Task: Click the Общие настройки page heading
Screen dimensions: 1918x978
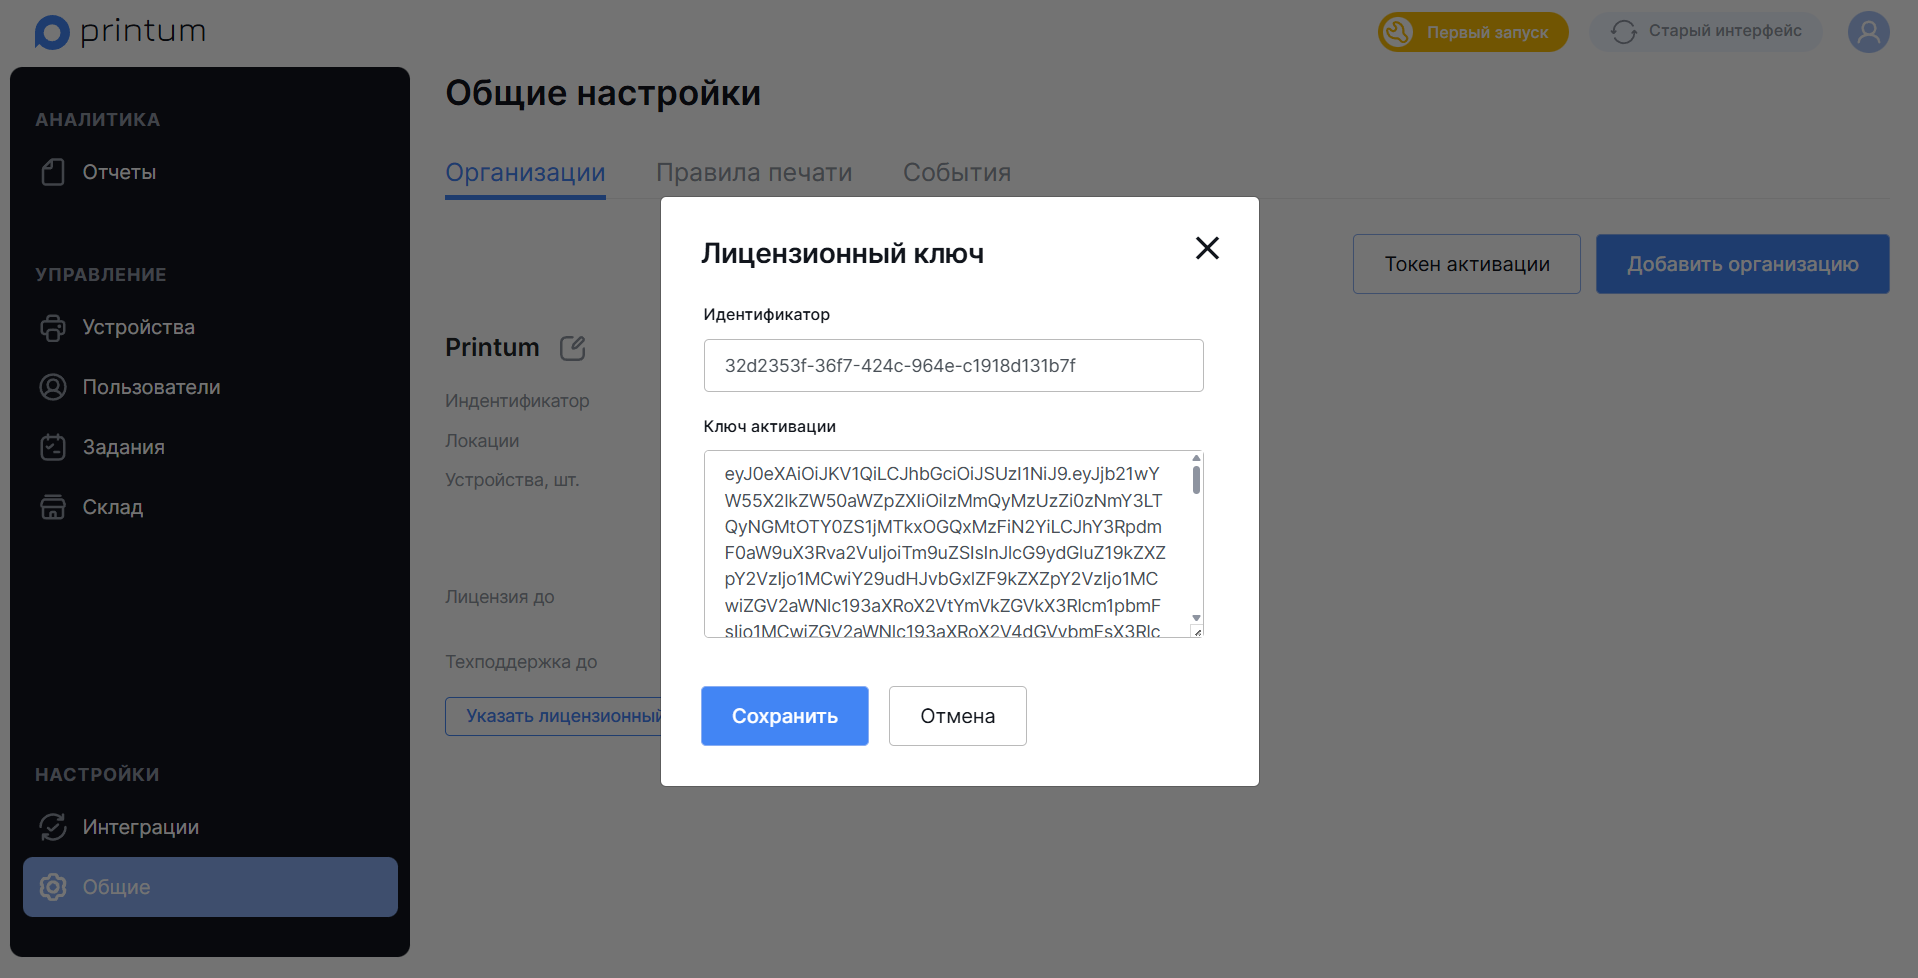Action: pos(603,93)
